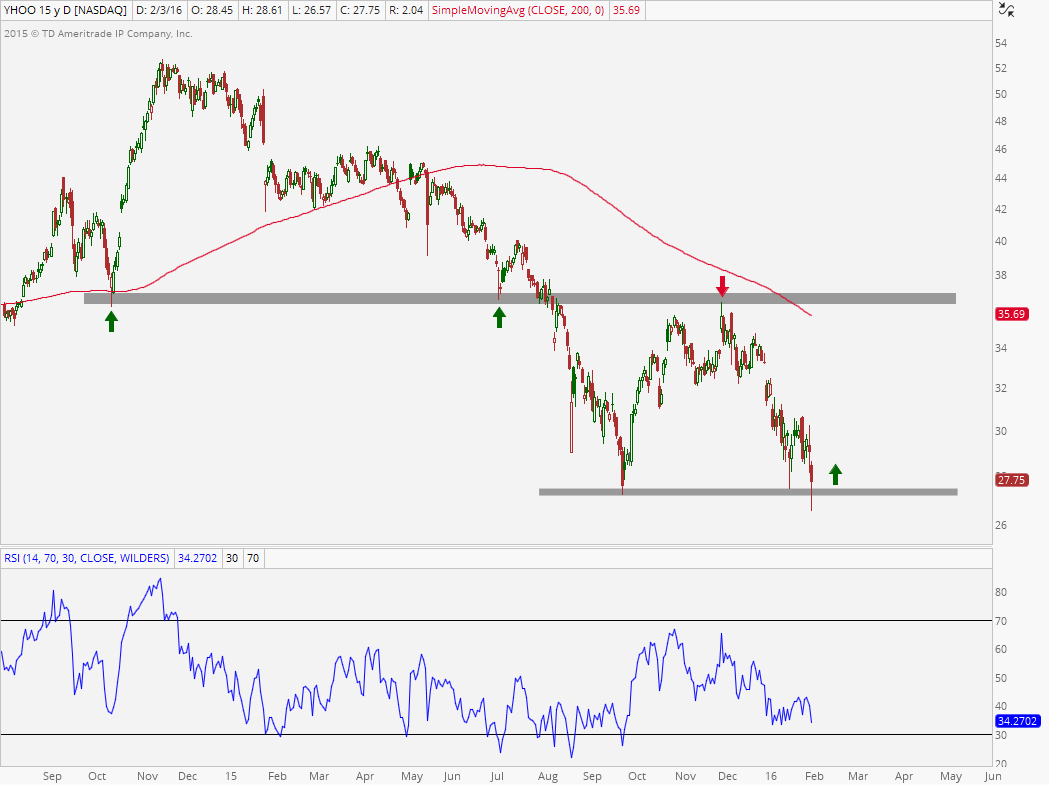Click the high price H: 28.61

[x=263, y=10]
